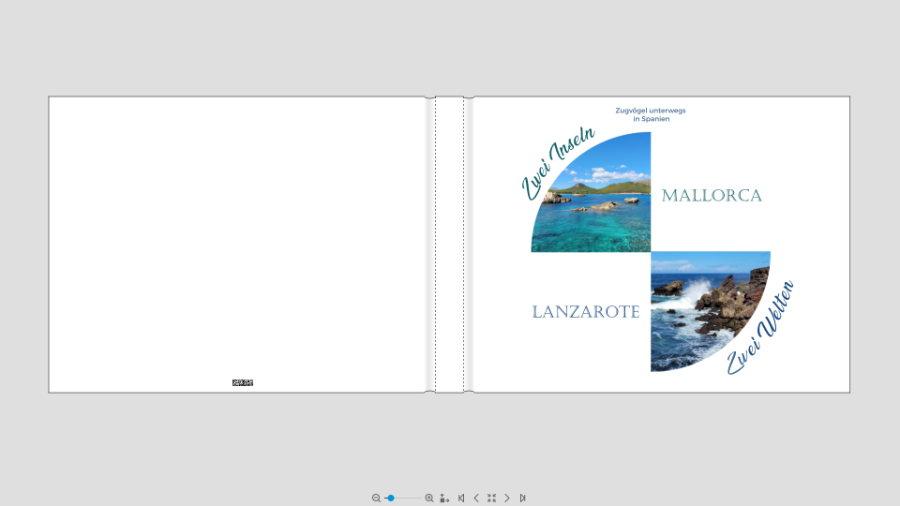Go to the next page
Image resolution: width=900 pixels, height=506 pixels.
pyautogui.click(x=507, y=498)
